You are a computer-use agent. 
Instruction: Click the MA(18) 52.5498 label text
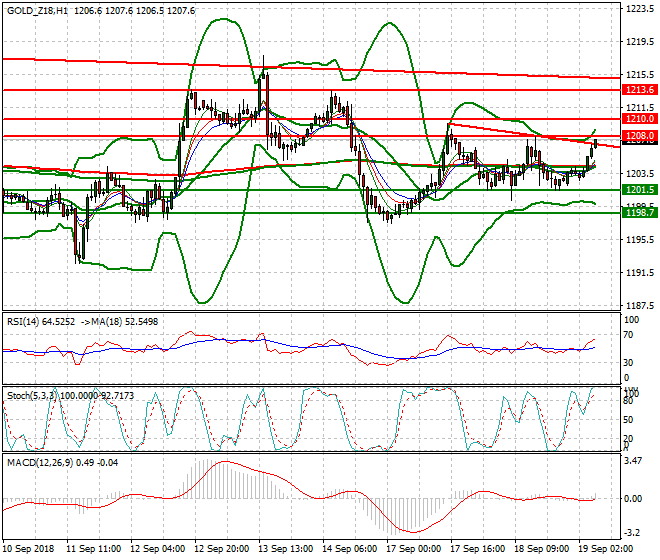(124, 322)
